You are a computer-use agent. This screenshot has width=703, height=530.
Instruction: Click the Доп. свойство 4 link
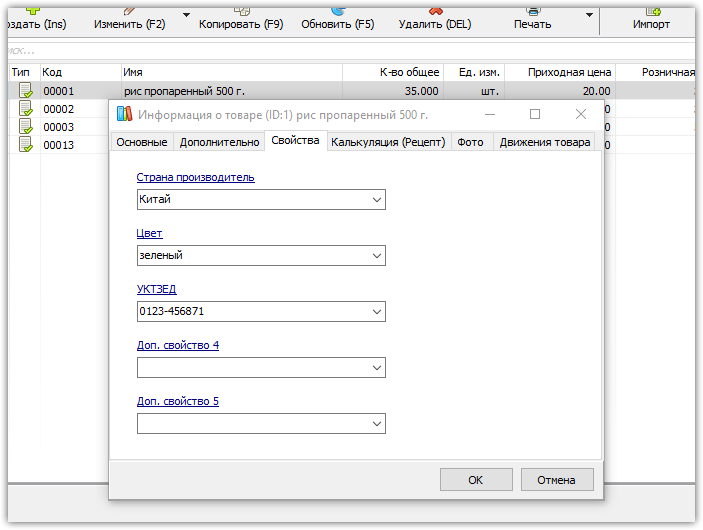point(178,345)
